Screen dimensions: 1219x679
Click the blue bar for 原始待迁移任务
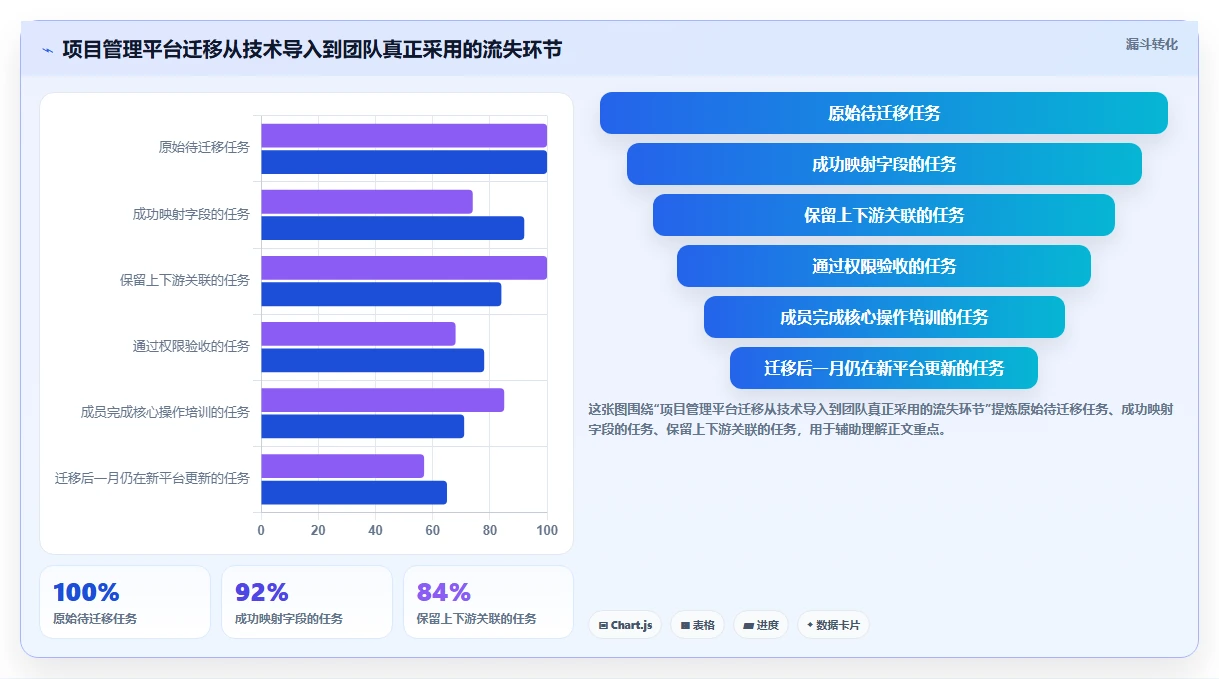coord(404,162)
